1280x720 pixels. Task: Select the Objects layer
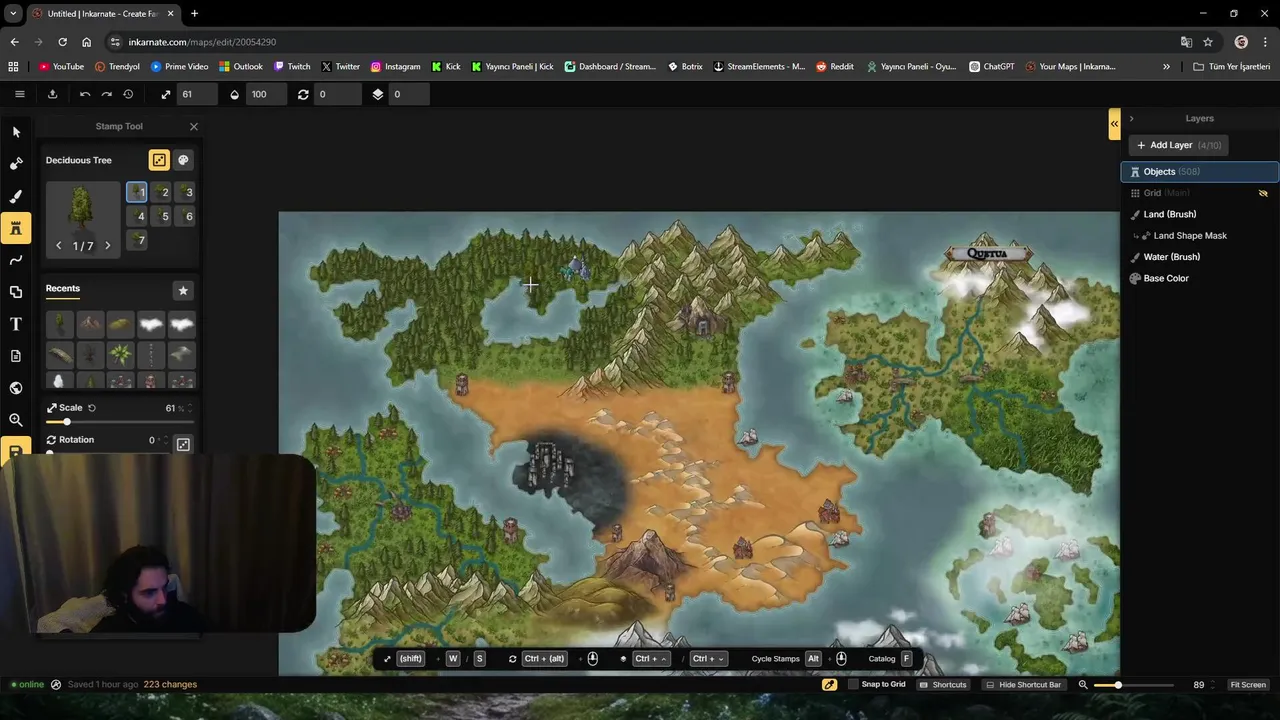[x=1199, y=172]
